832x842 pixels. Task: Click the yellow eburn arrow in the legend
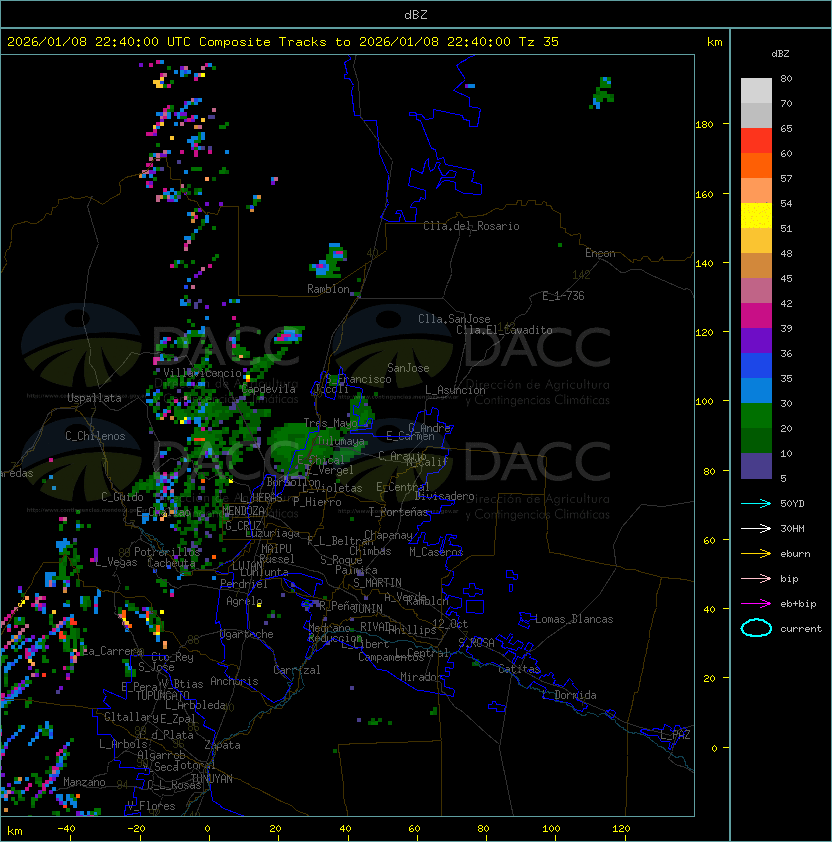756,554
